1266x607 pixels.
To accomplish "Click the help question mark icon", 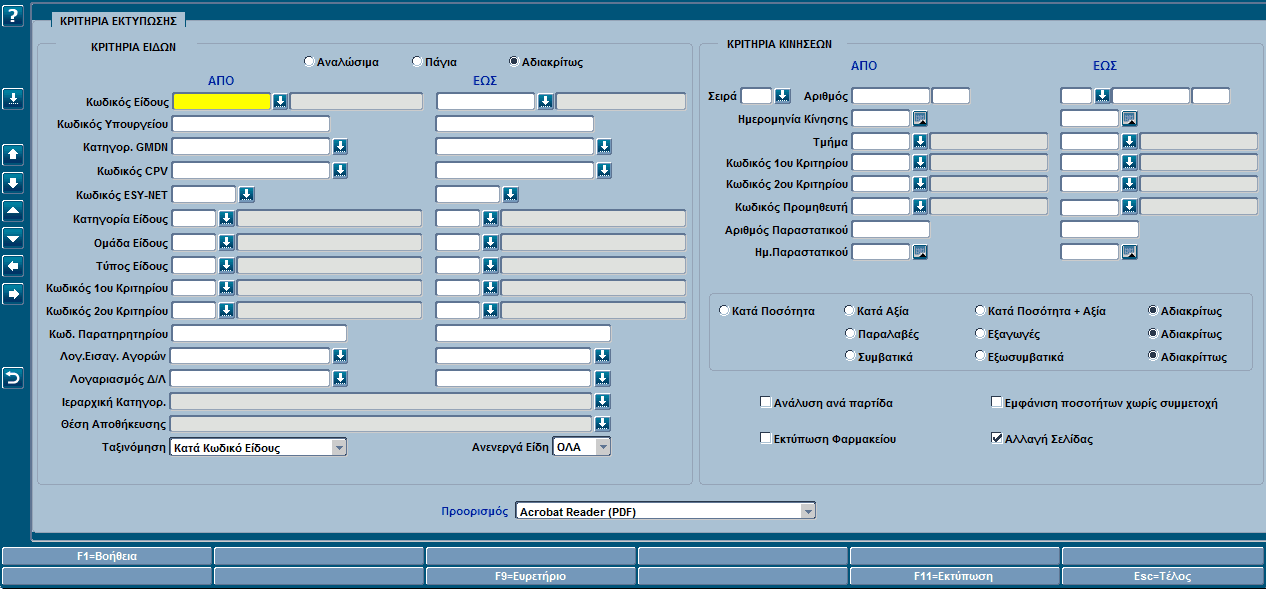I will [x=13, y=15].
